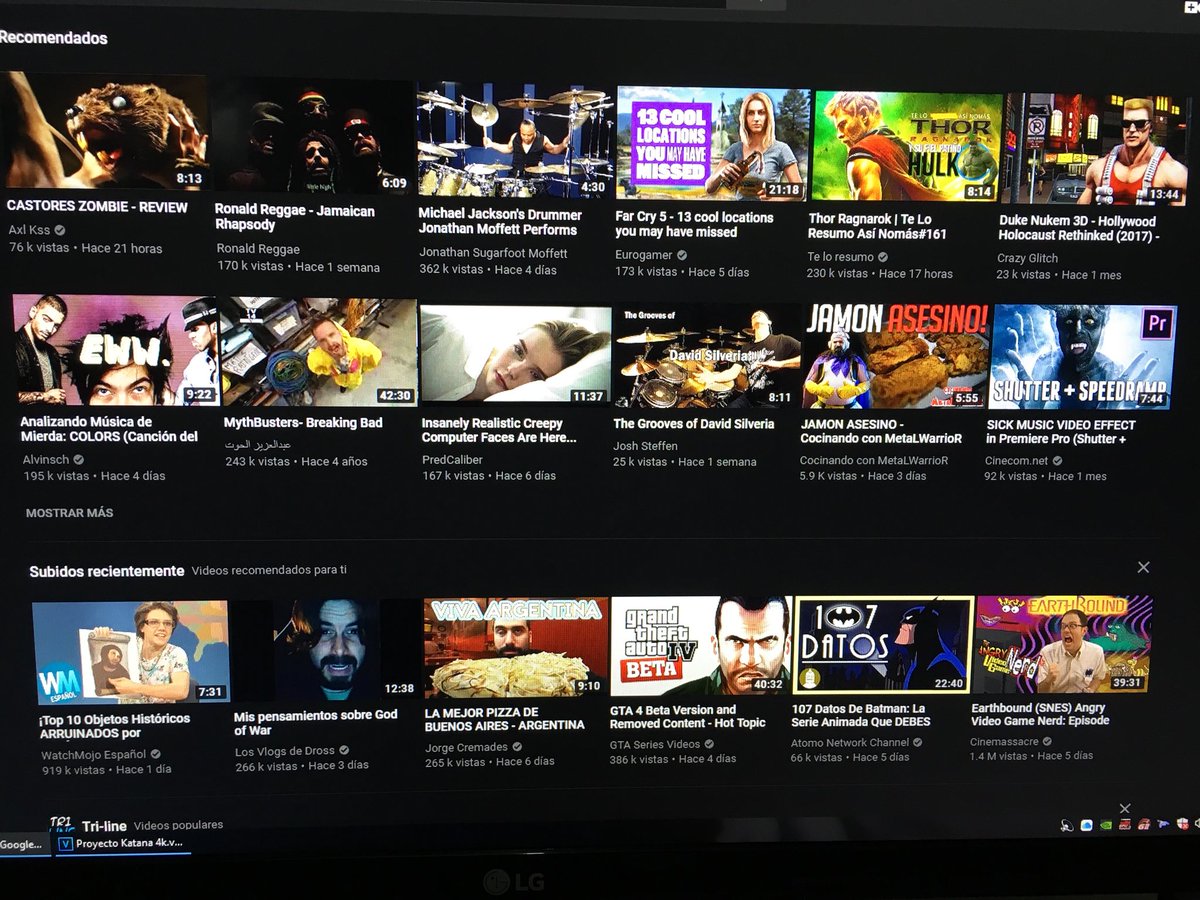The width and height of the screenshot is (1200, 900).
Task: Open SHUTTER + SPEEDRAMP thumbnail
Action: pos(1083,358)
